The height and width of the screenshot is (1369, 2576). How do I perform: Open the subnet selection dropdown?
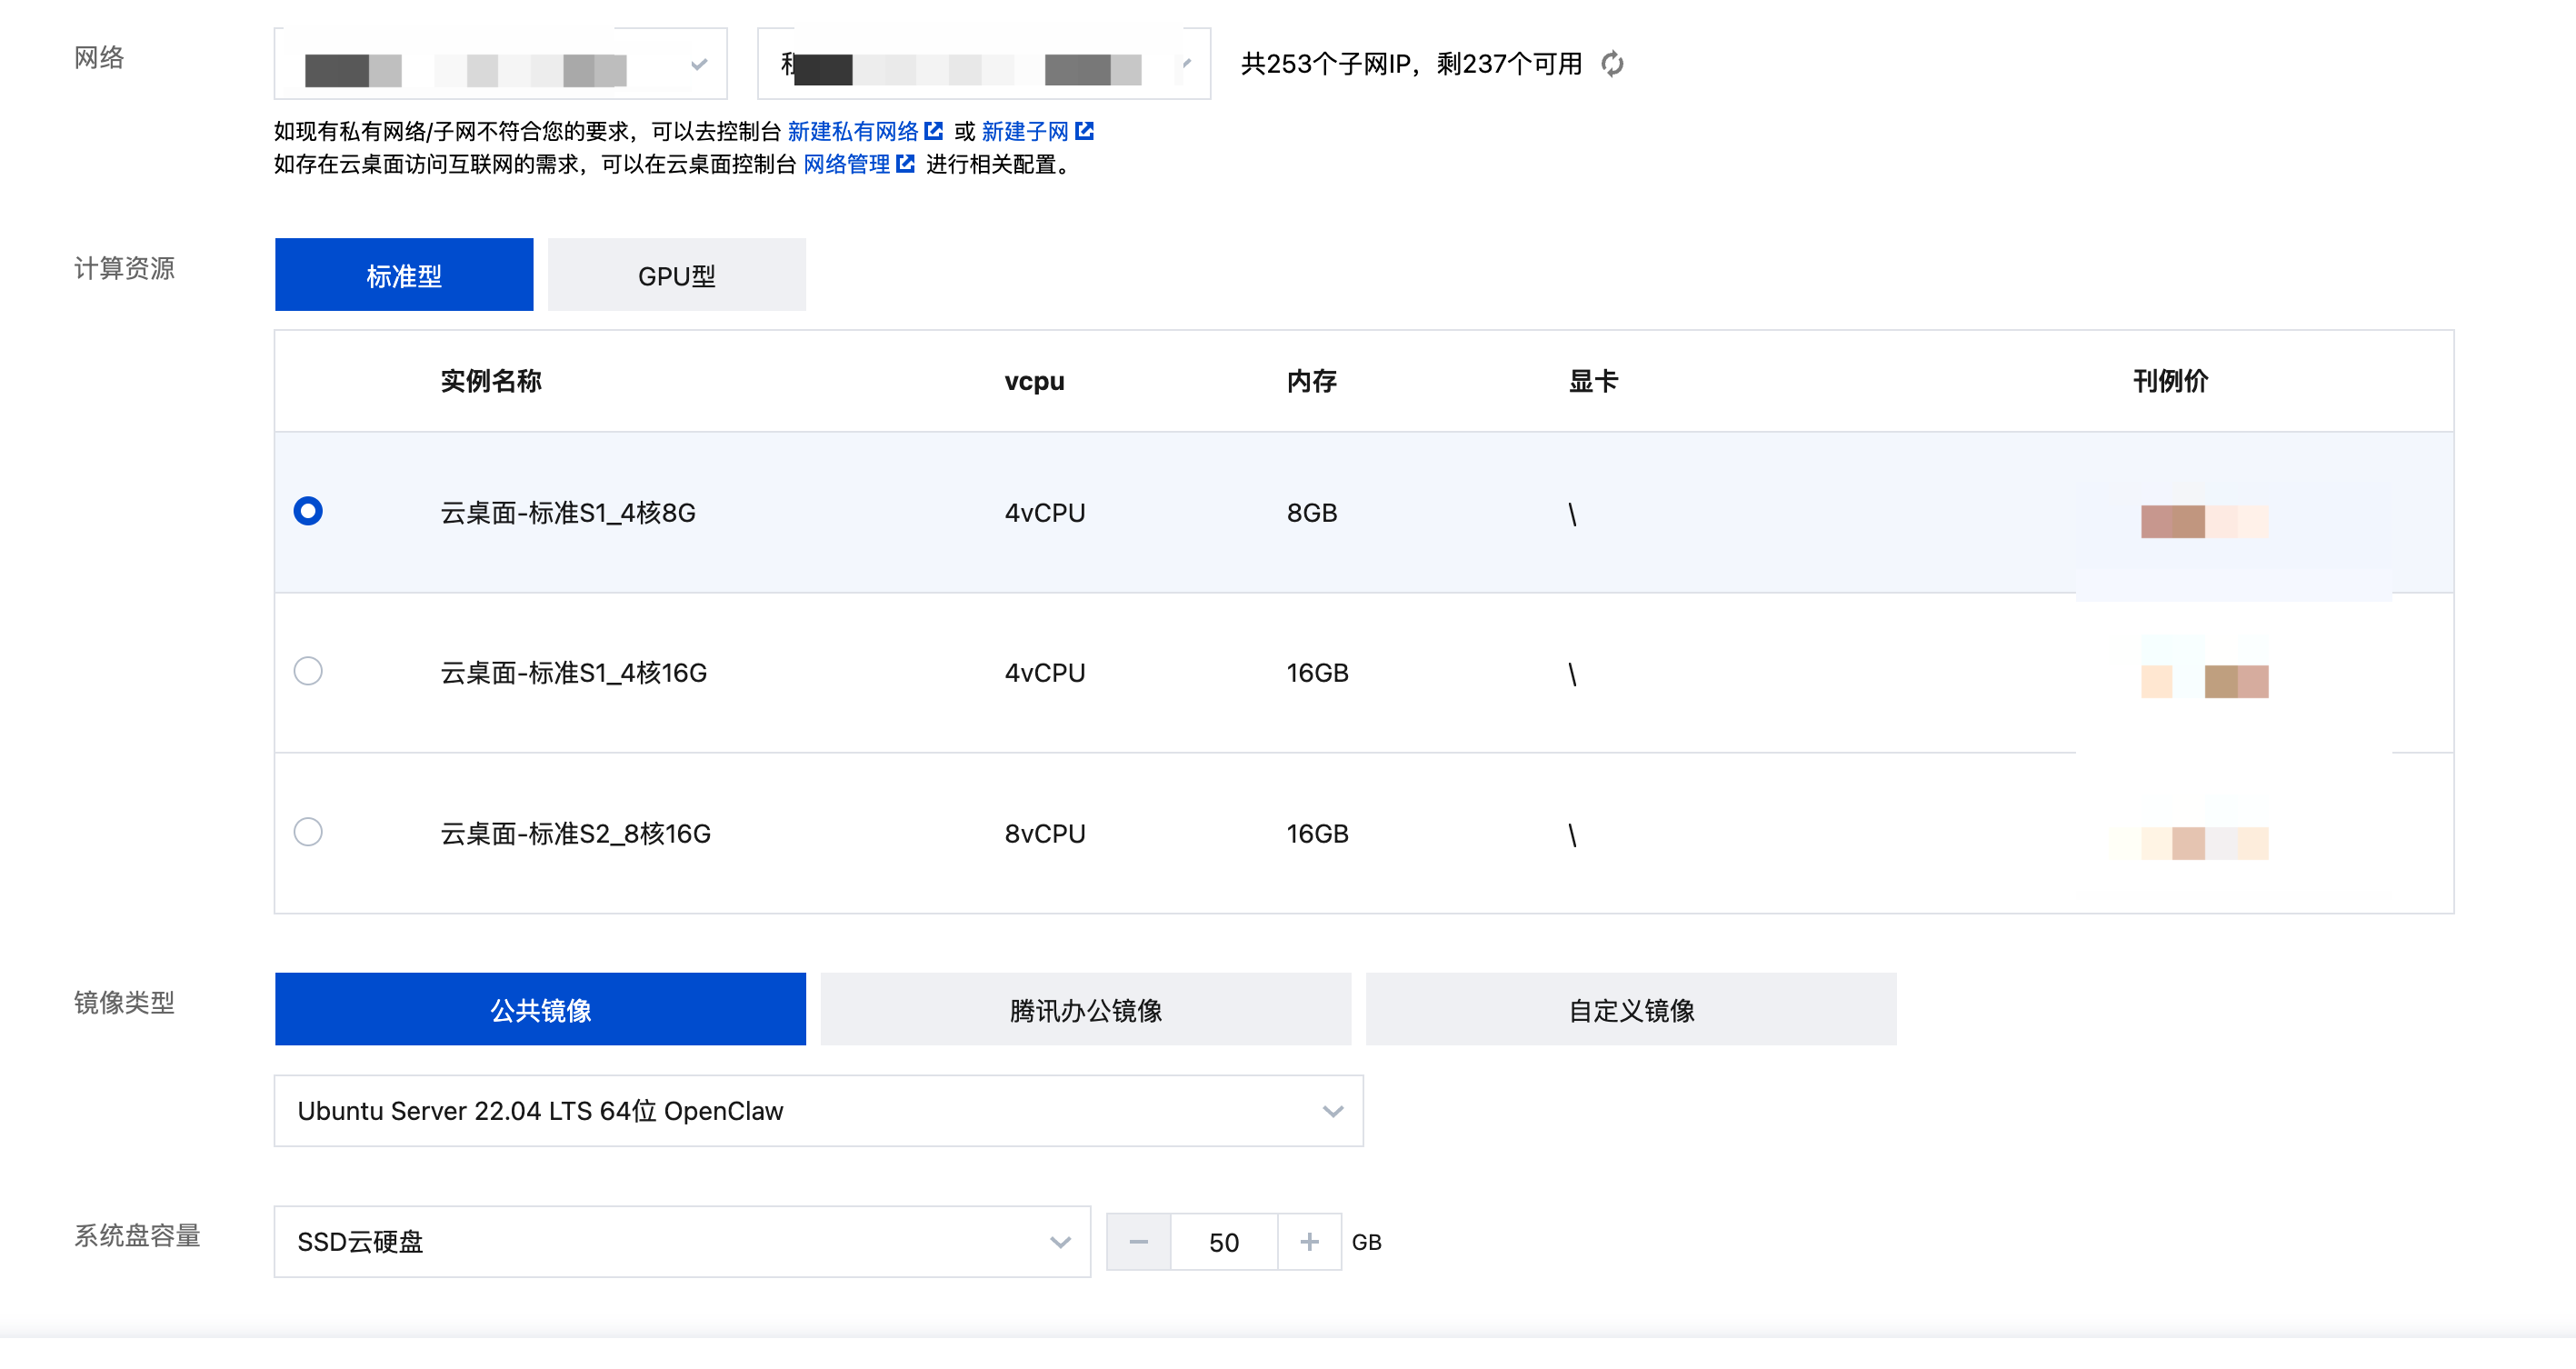983,64
